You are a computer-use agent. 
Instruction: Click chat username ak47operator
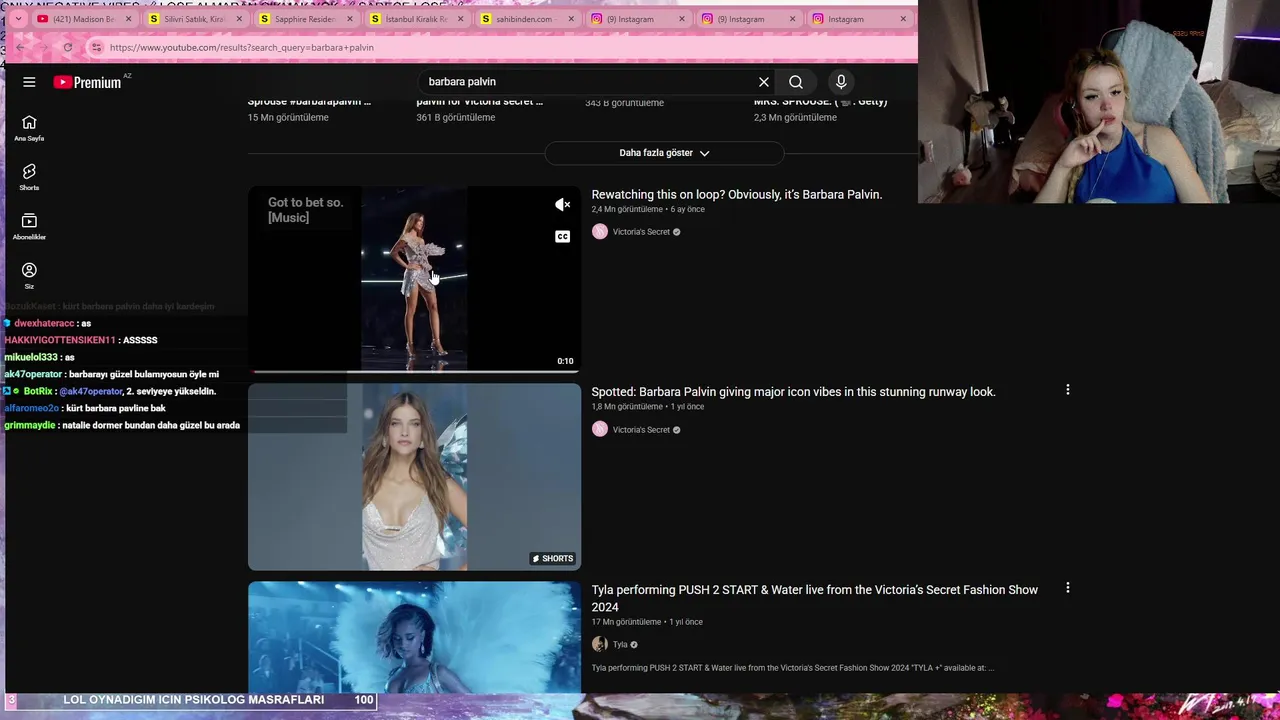click(33, 374)
